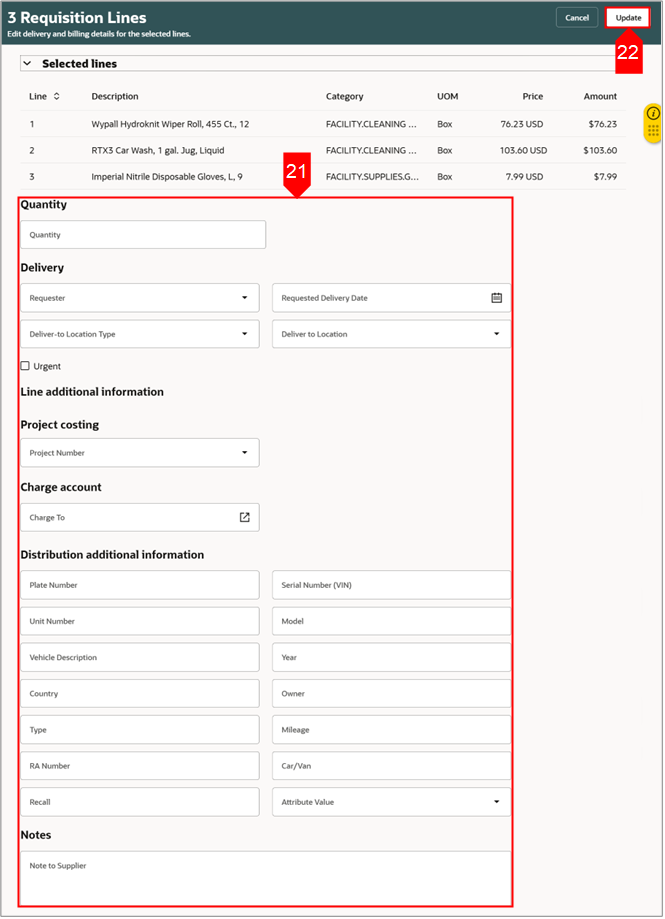Screen dimensions: 665x919
Task: Focus the Plate Number field
Action: pos(139,585)
